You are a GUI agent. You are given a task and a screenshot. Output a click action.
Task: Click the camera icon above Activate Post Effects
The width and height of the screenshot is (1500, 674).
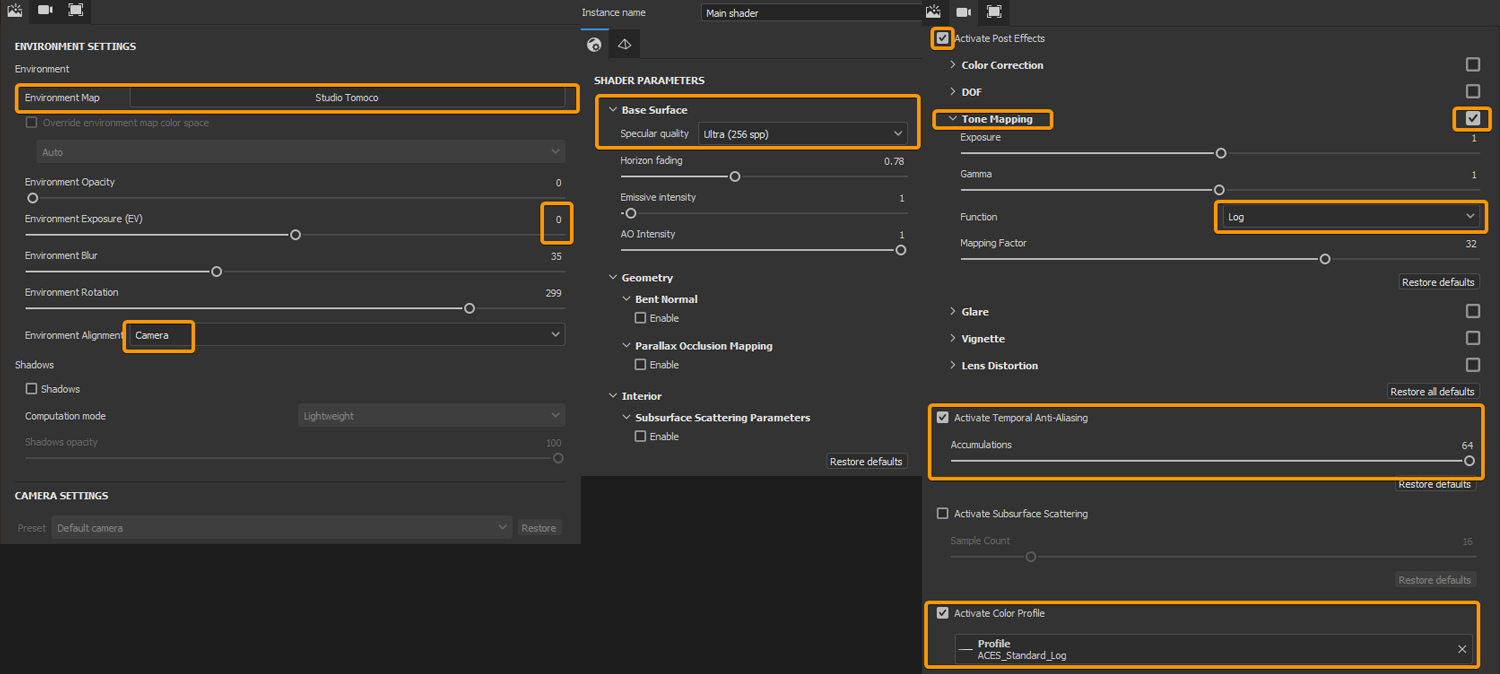pos(963,12)
